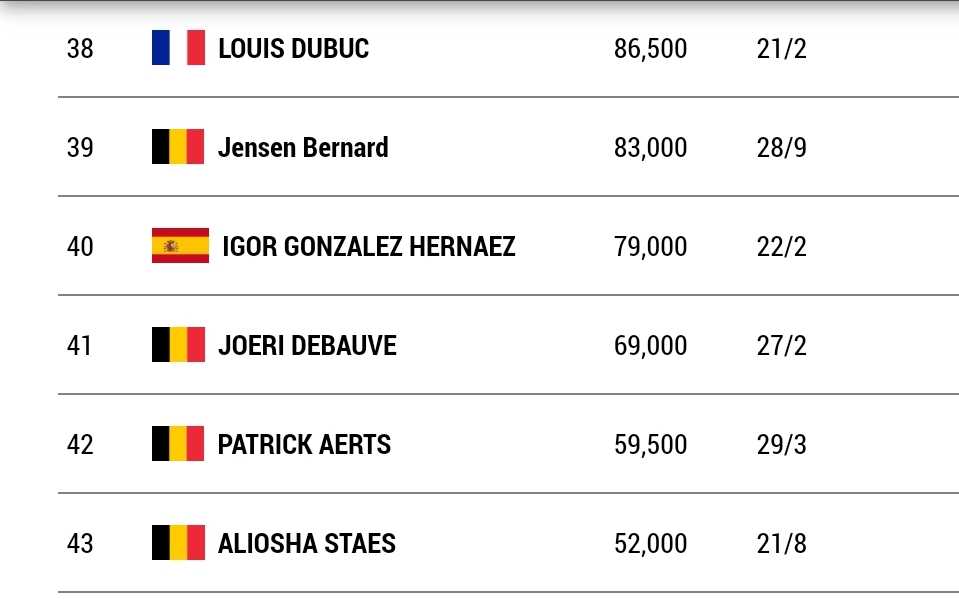Select PATRICK AERTS name
Viewport: 959px width, 599px height.
[304, 445]
